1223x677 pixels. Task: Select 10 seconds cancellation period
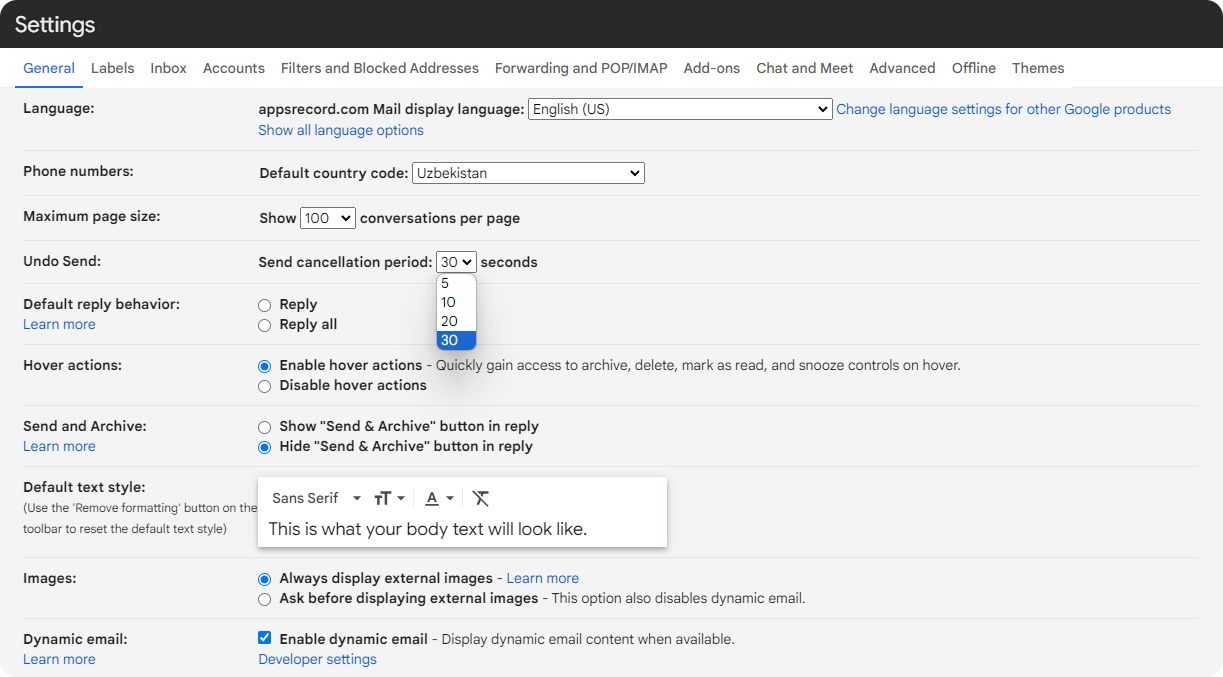point(448,301)
